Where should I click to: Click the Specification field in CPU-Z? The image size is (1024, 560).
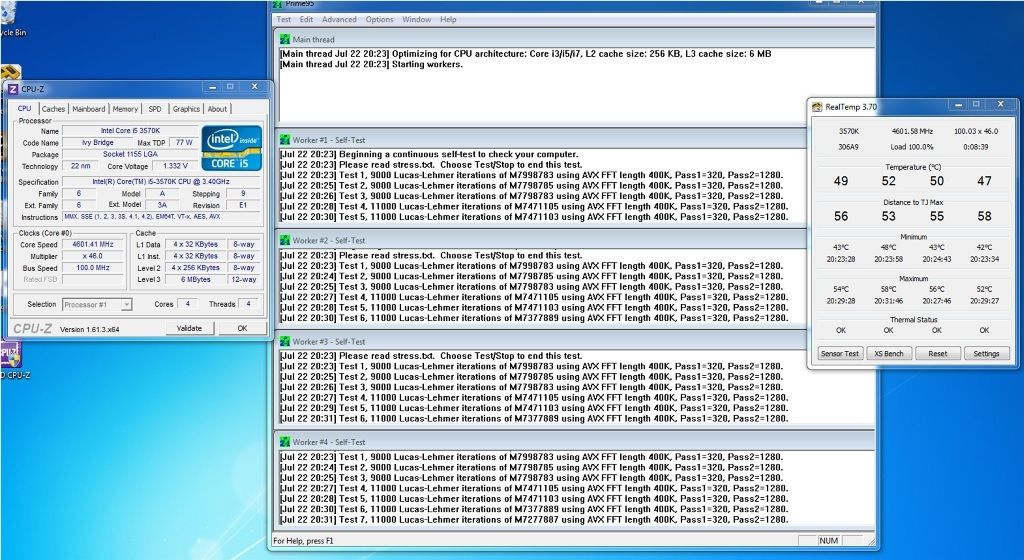click(x=161, y=182)
